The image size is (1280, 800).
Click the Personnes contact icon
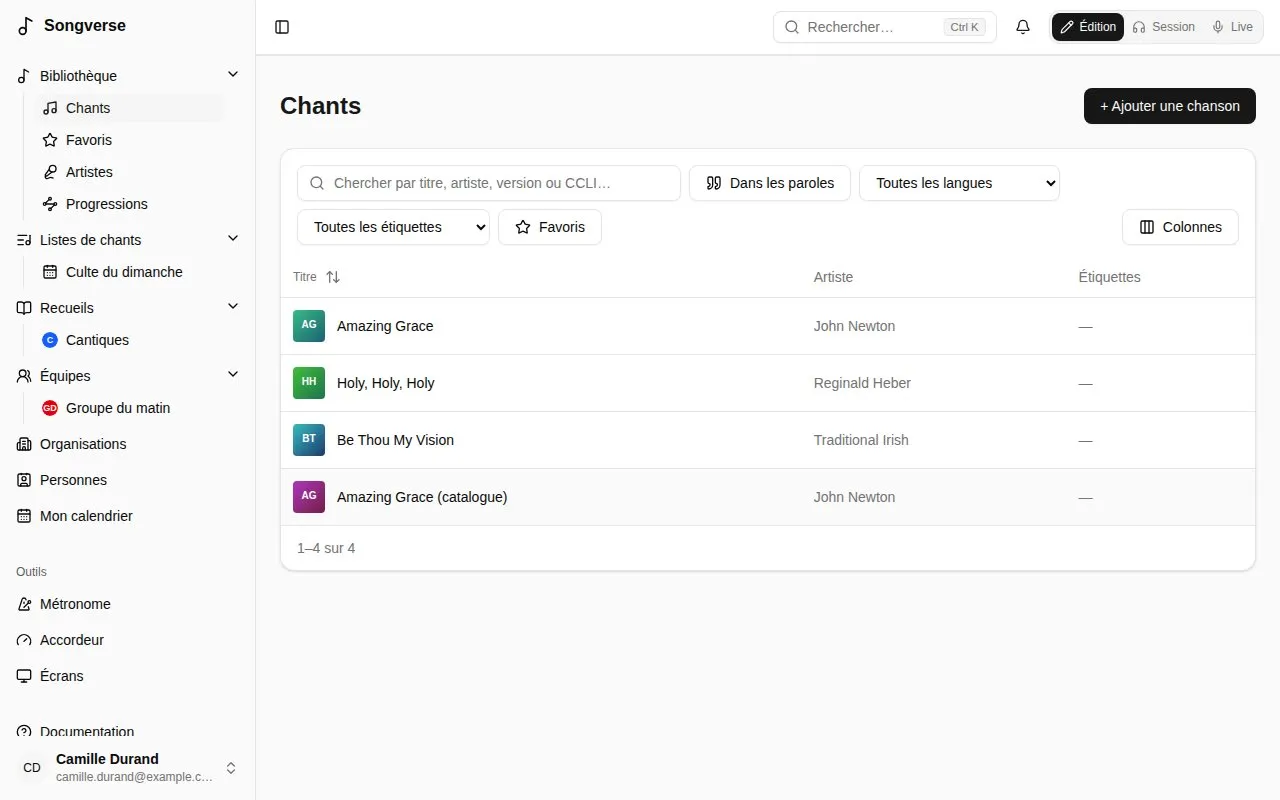click(24, 480)
